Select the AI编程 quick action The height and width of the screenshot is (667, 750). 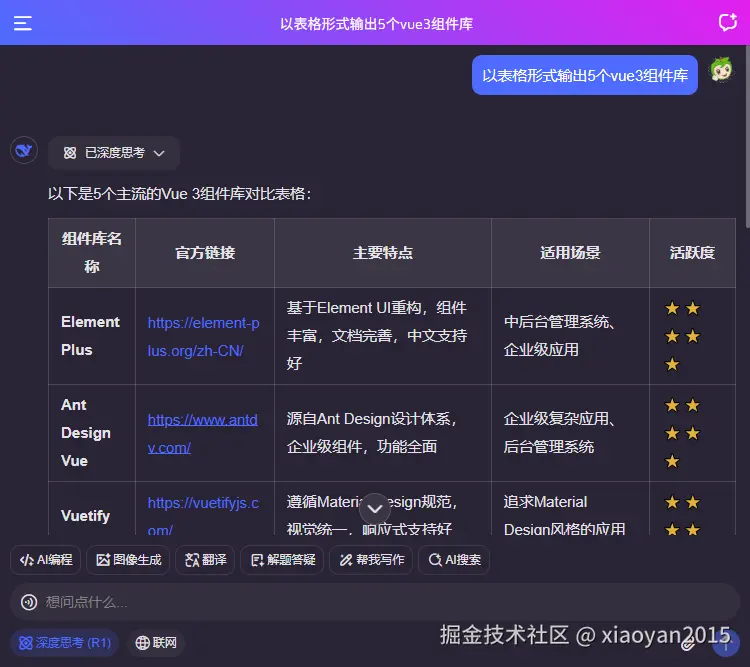[46, 560]
